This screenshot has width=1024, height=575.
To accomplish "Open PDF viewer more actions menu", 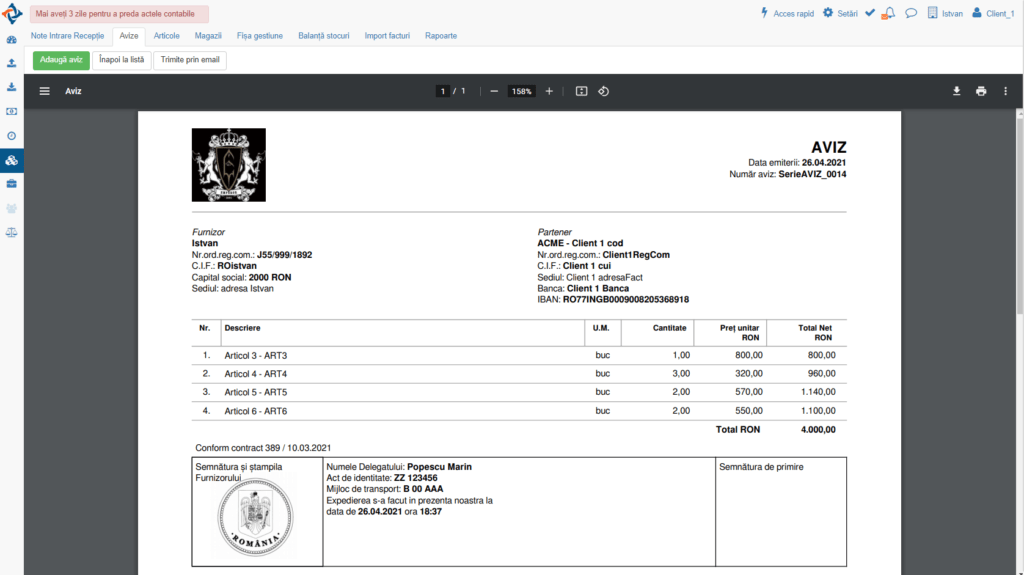I will (1005, 91).
